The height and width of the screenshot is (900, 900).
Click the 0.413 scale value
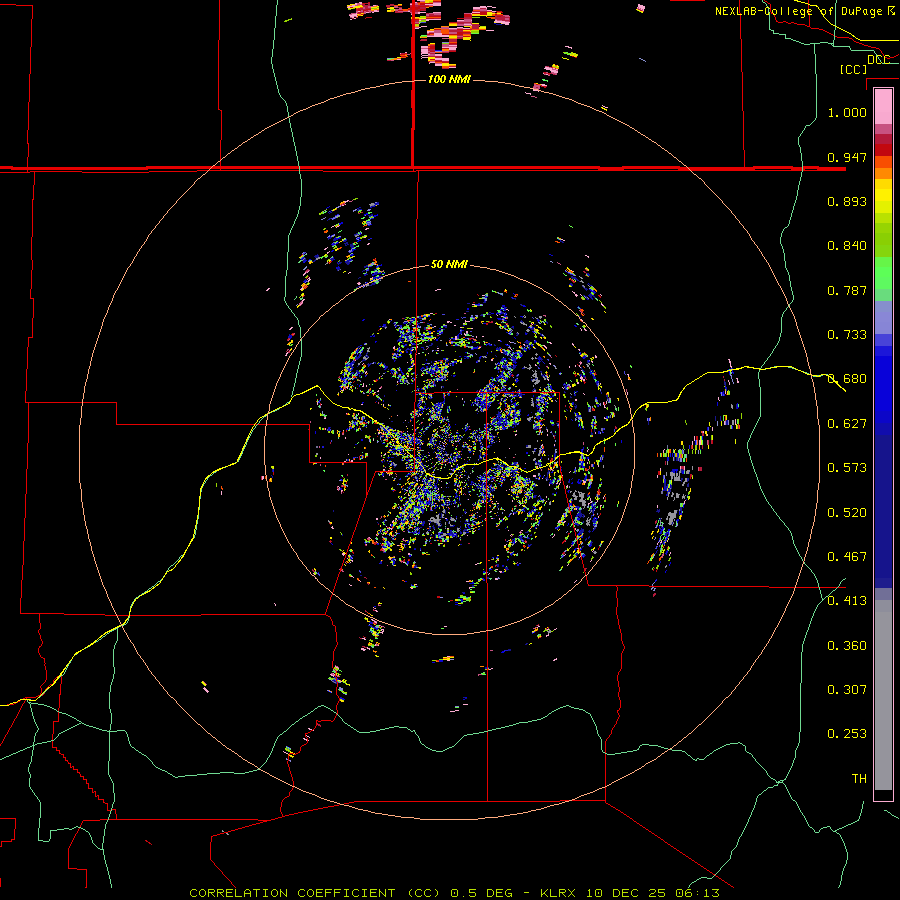(x=847, y=601)
